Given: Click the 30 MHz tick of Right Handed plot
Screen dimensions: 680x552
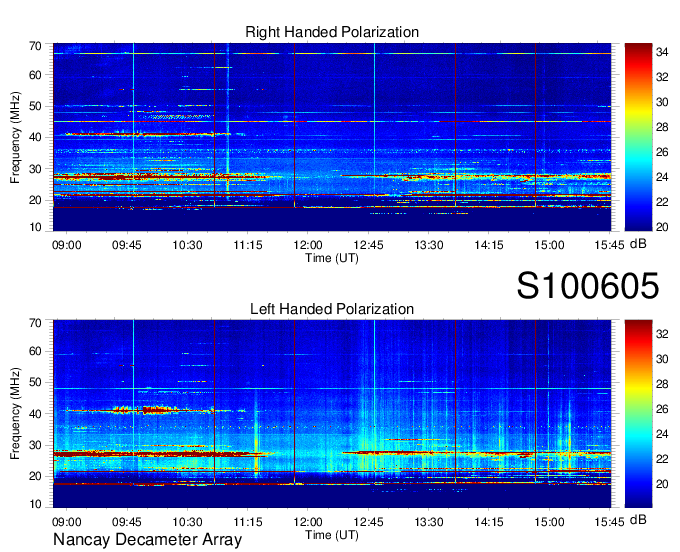Looking at the screenshot, I should pos(35,169).
